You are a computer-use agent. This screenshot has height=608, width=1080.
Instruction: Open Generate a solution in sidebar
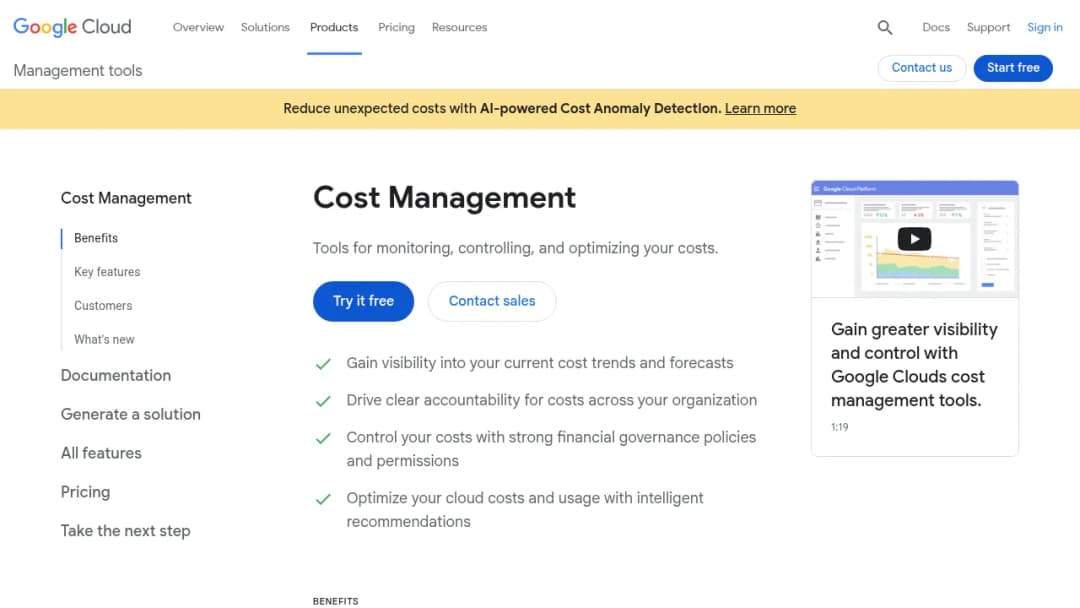131,414
